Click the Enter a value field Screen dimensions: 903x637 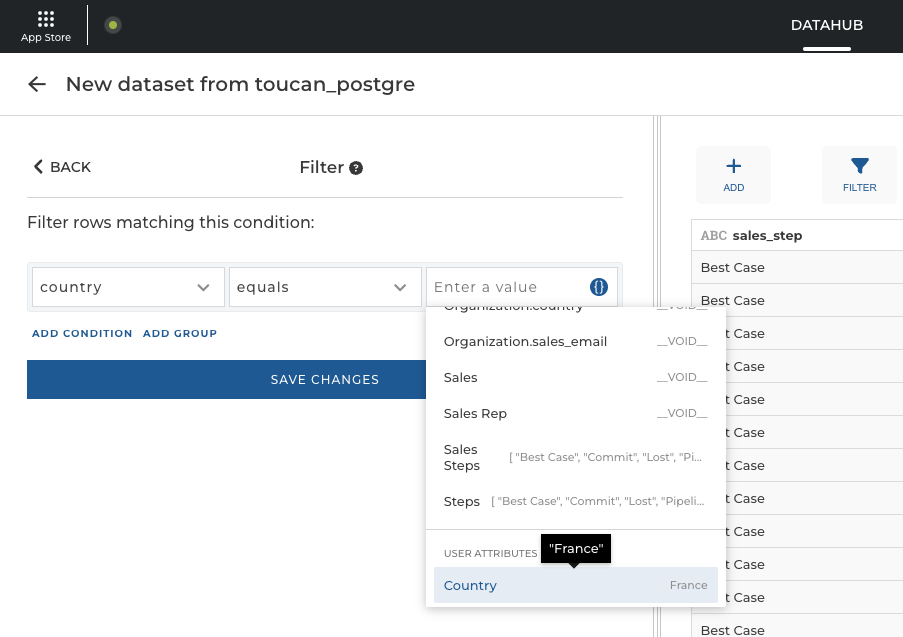click(x=505, y=287)
